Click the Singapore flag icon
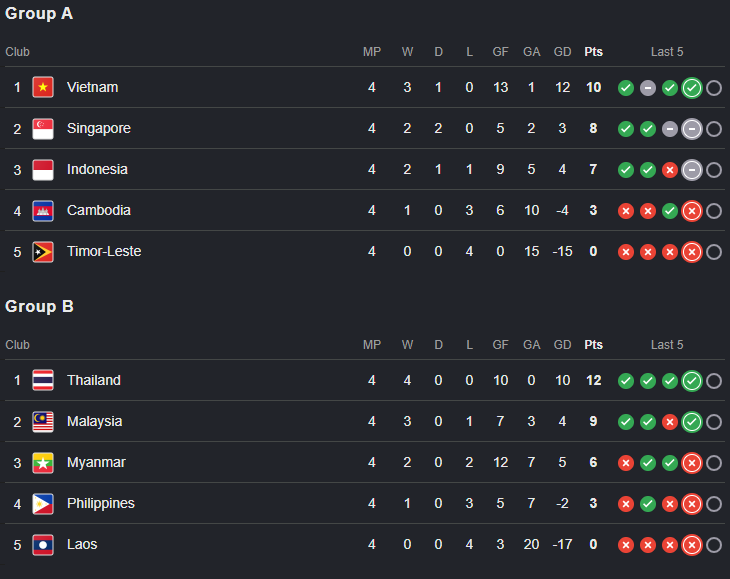Image resolution: width=730 pixels, height=579 pixels. tap(43, 128)
